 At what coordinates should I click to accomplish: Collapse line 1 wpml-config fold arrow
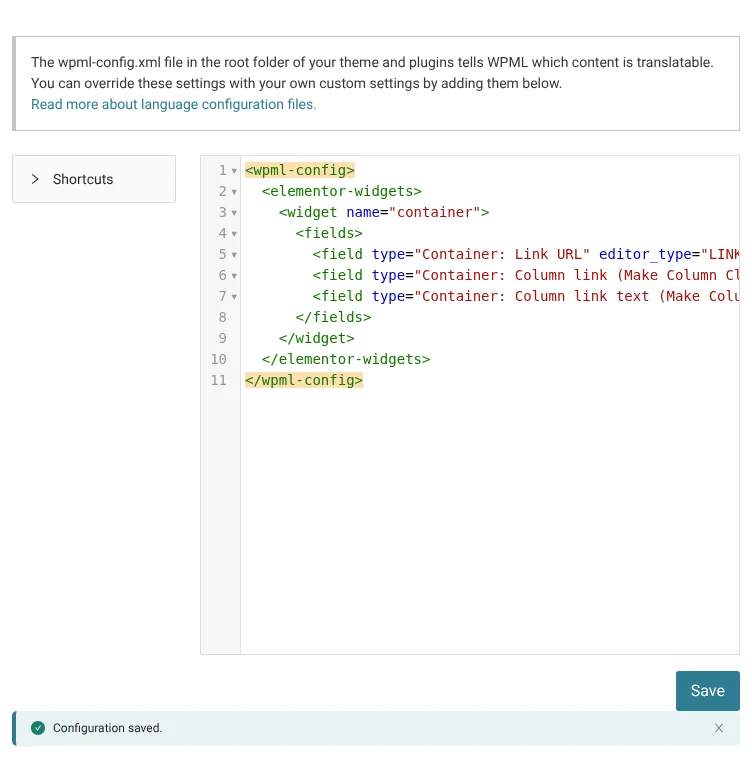234,171
